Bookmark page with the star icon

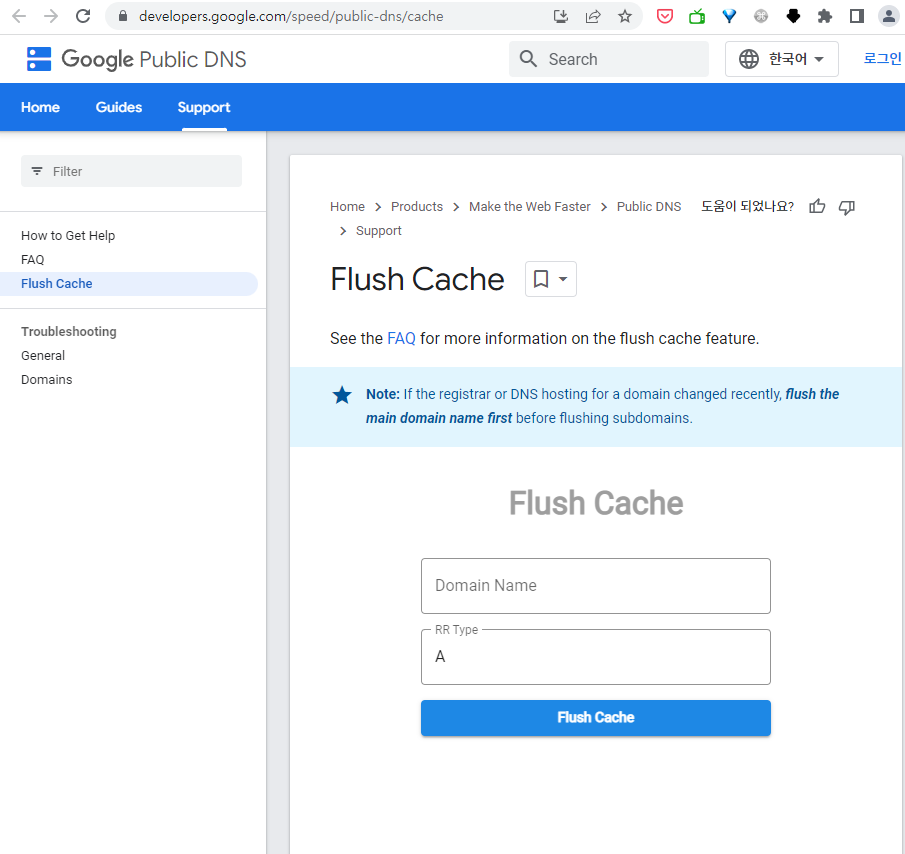point(625,16)
